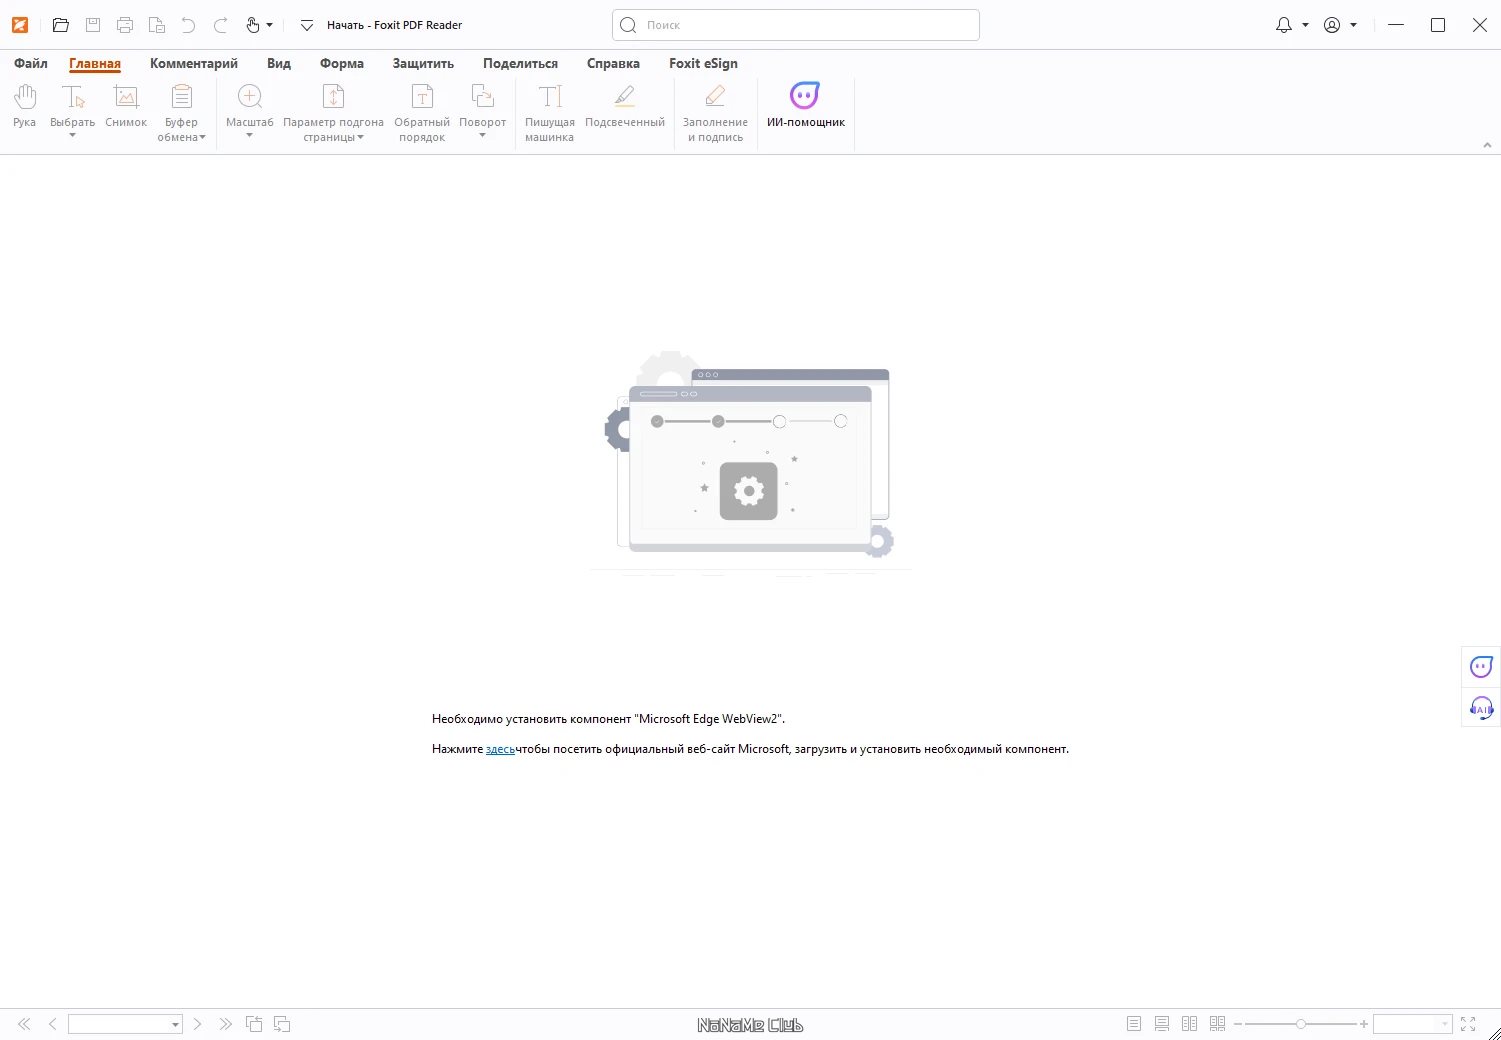Open the user account icon
This screenshot has width=1501, height=1040.
(1332, 25)
